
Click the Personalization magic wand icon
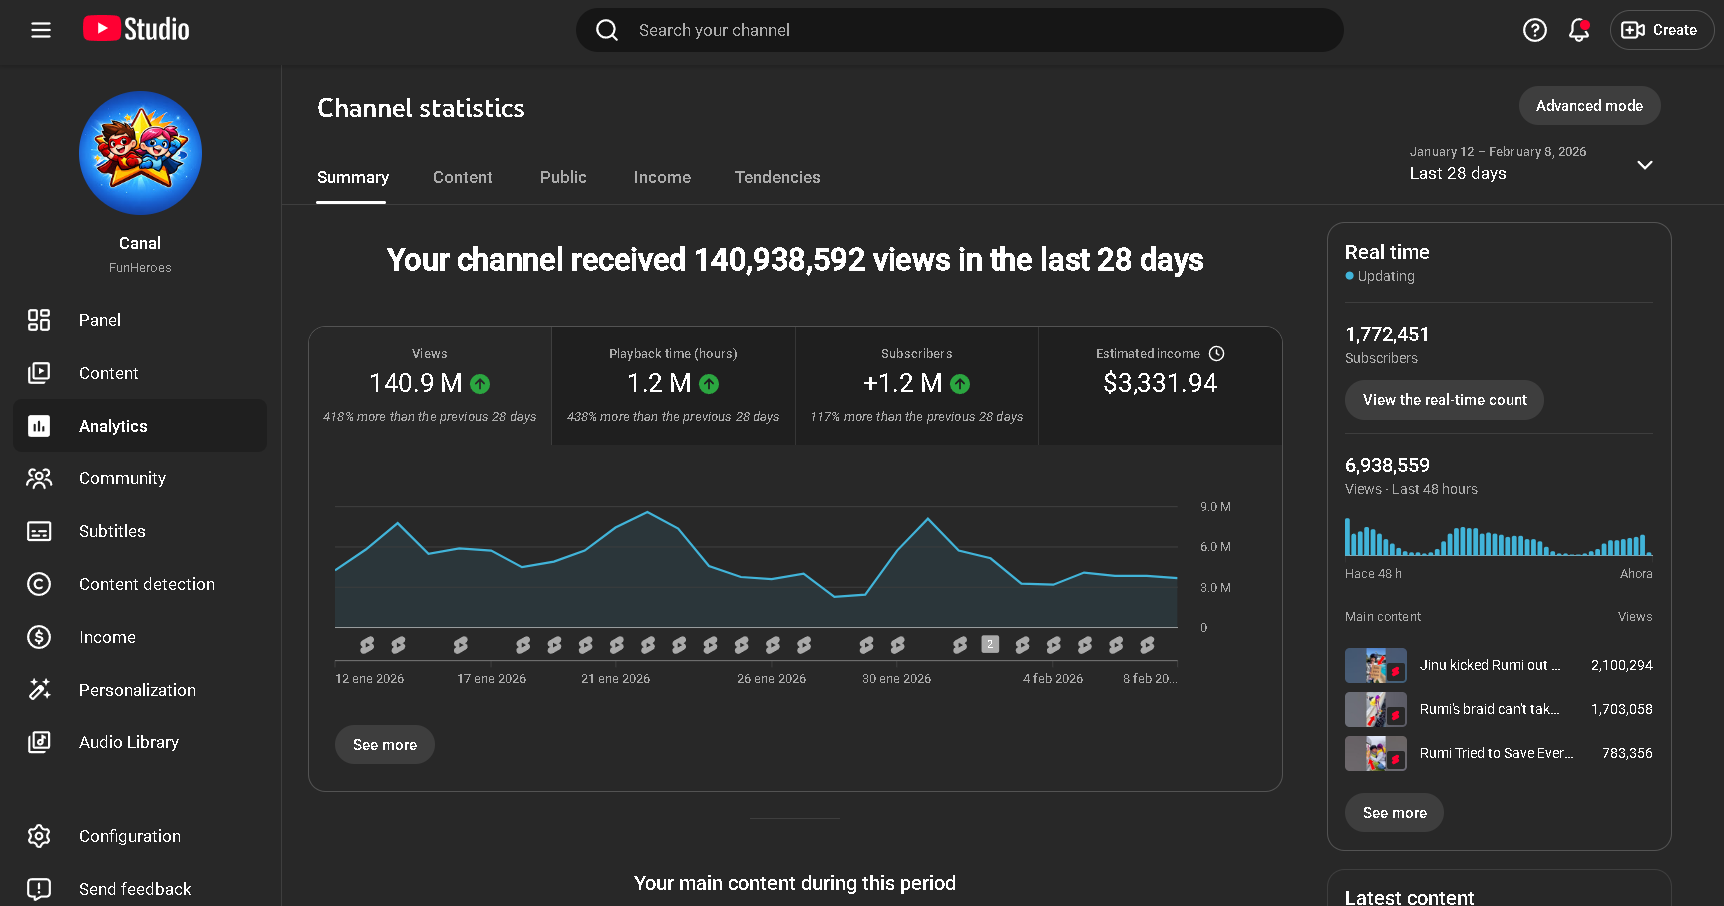click(x=39, y=689)
